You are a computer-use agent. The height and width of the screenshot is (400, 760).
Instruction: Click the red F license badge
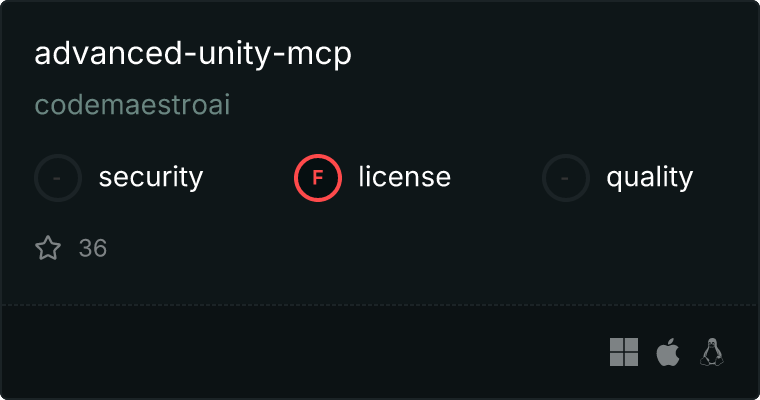[x=317, y=178]
